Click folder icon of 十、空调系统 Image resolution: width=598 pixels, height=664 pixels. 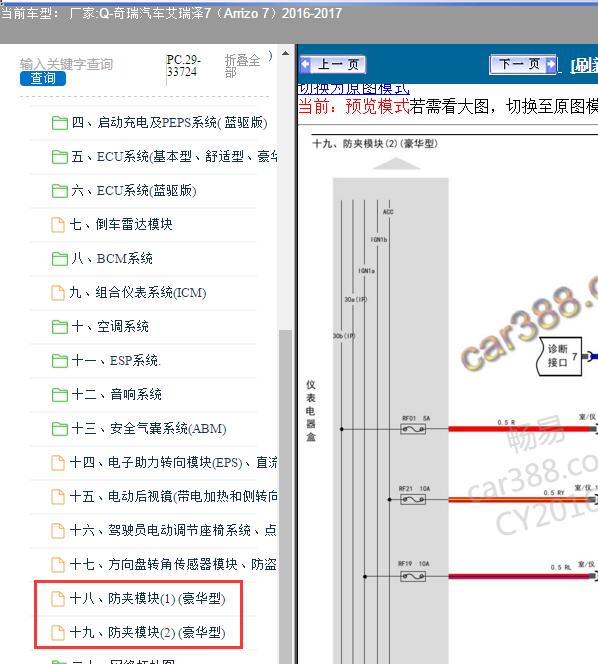point(60,327)
